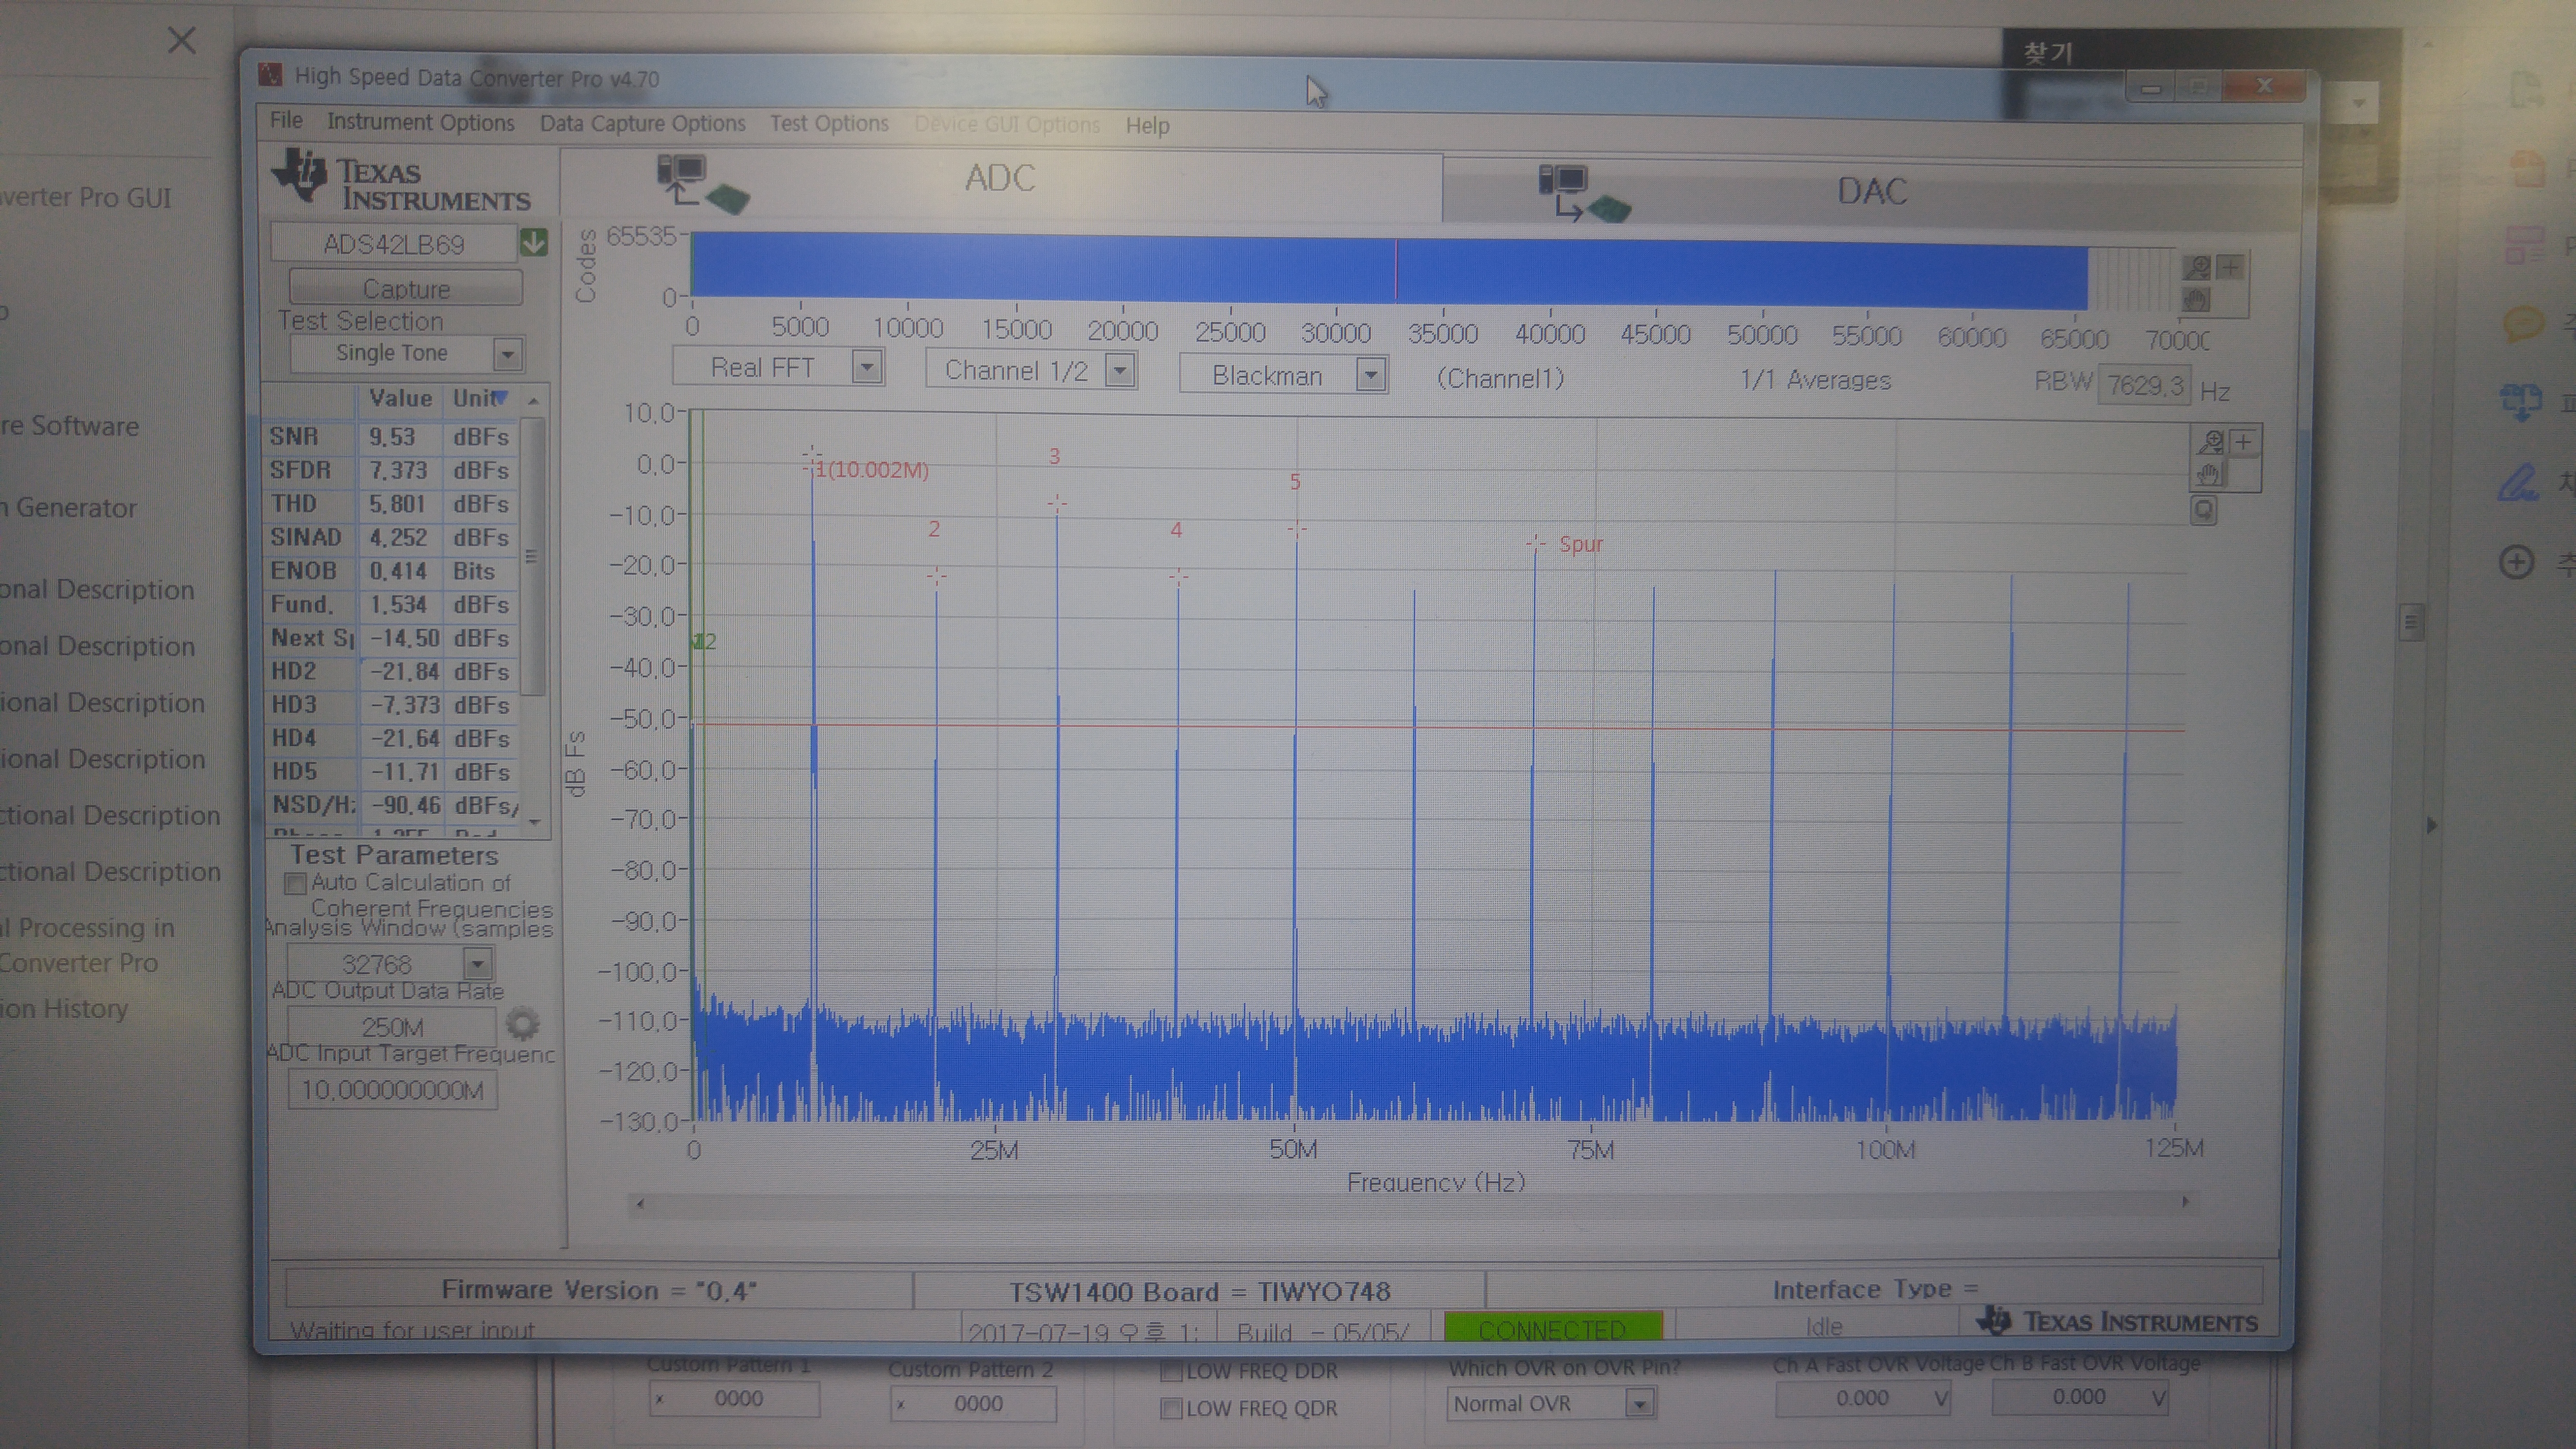Open the Real FFT dropdown
Image resolution: width=2576 pixels, height=1449 pixels.
coord(866,368)
